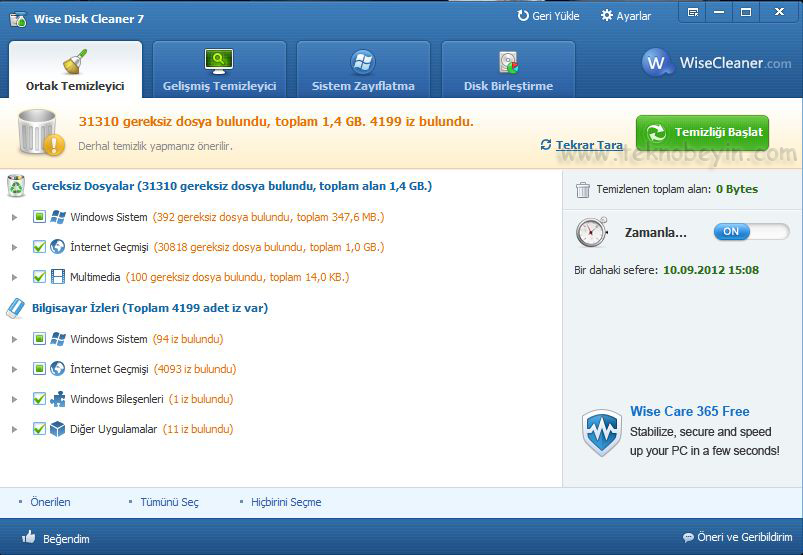Click the Geri Yükle label
The height and width of the screenshot is (555, 803).
point(556,16)
